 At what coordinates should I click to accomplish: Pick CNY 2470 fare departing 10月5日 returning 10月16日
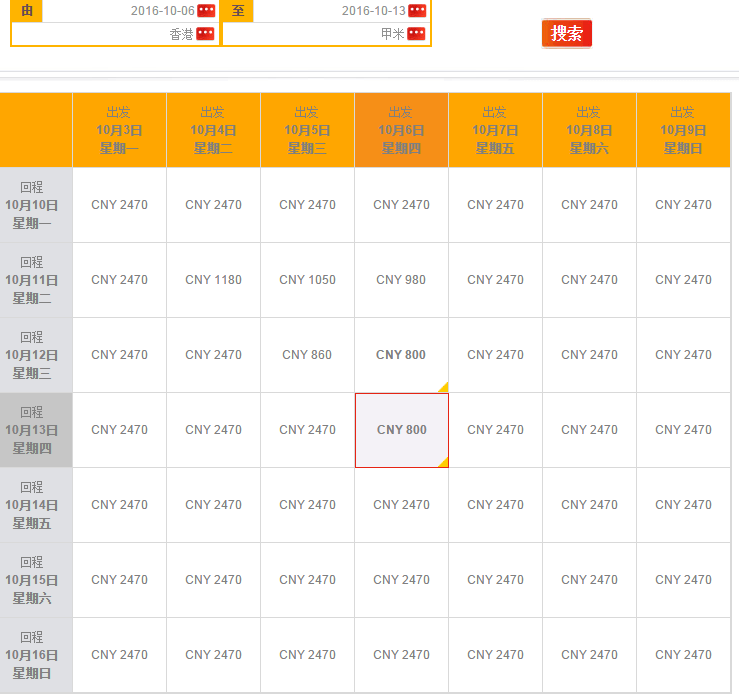[307, 655]
